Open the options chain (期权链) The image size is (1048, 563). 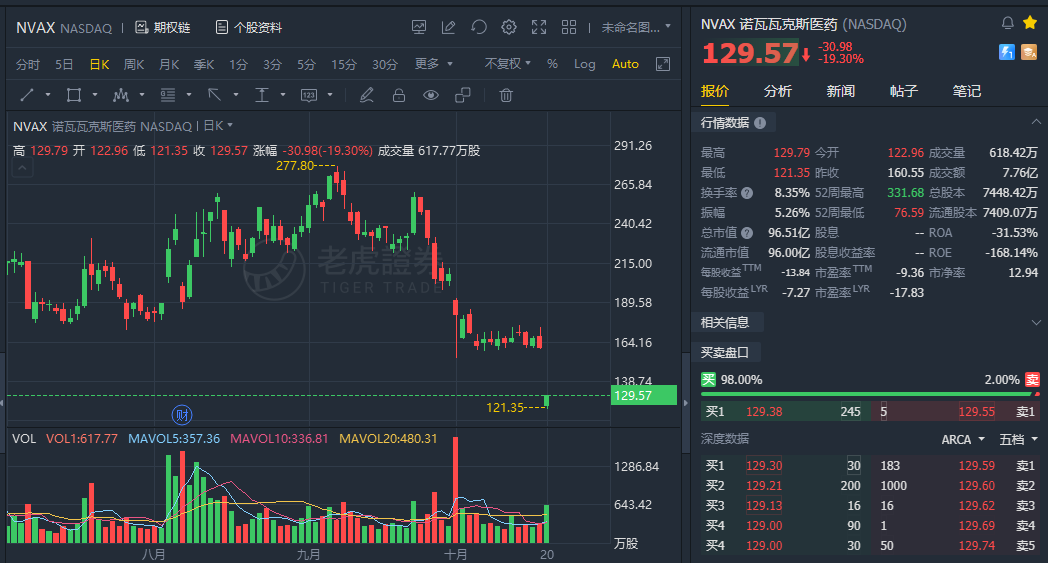coord(162,27)
